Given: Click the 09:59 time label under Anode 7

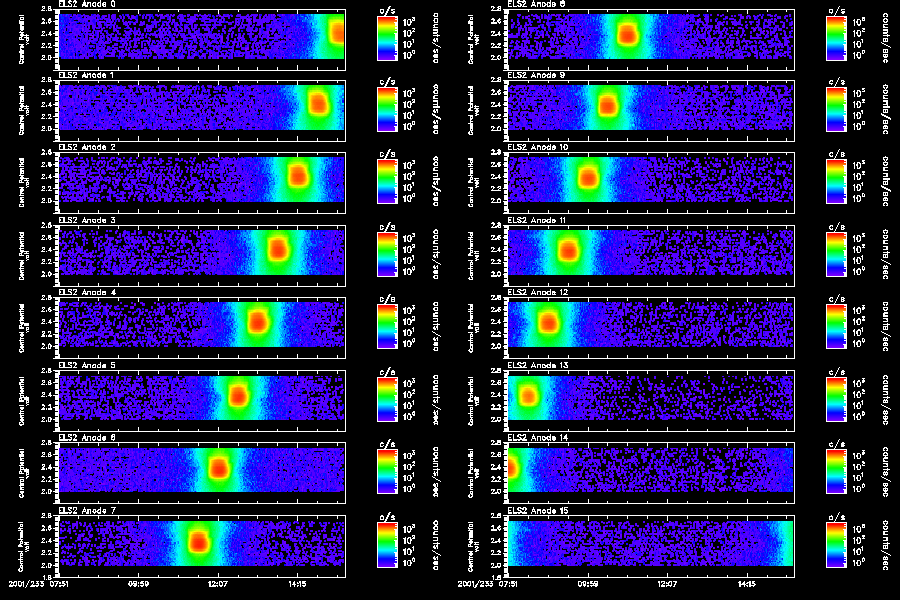Looking at the screenshot, I should click(138, 584).
